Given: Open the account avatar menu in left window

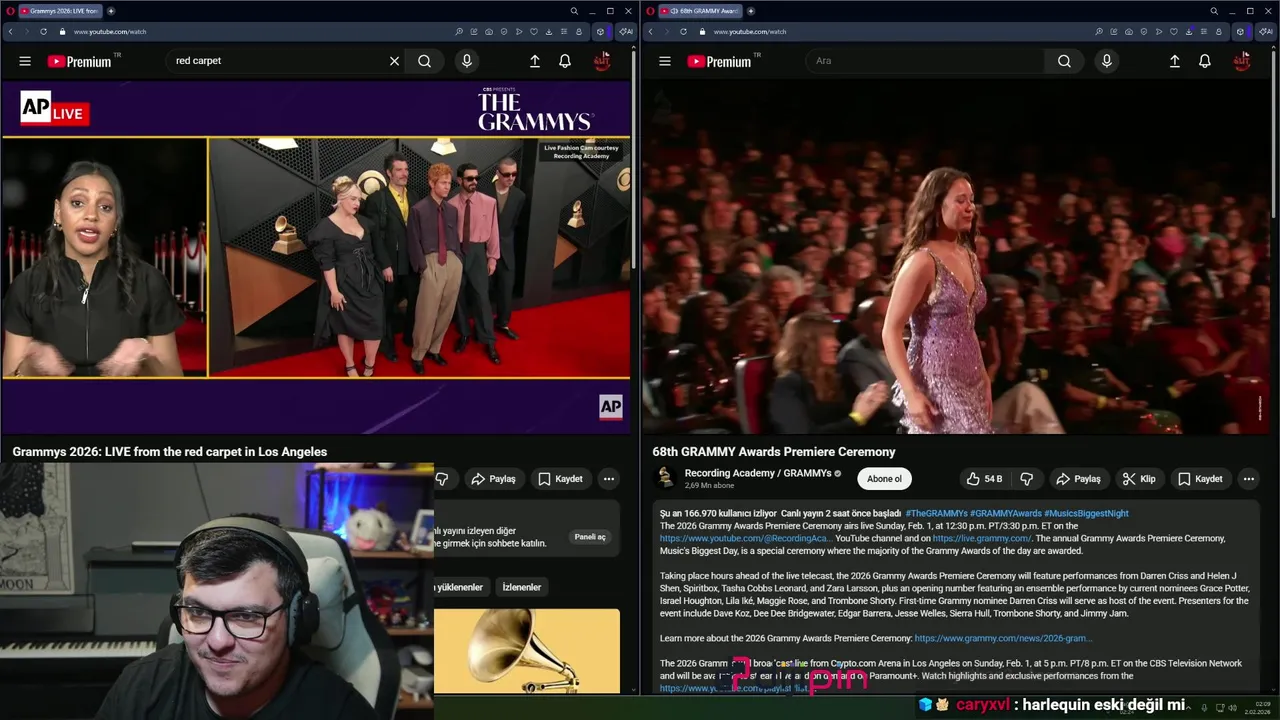Looking at the screenshot, I should [x=601, y=61].
